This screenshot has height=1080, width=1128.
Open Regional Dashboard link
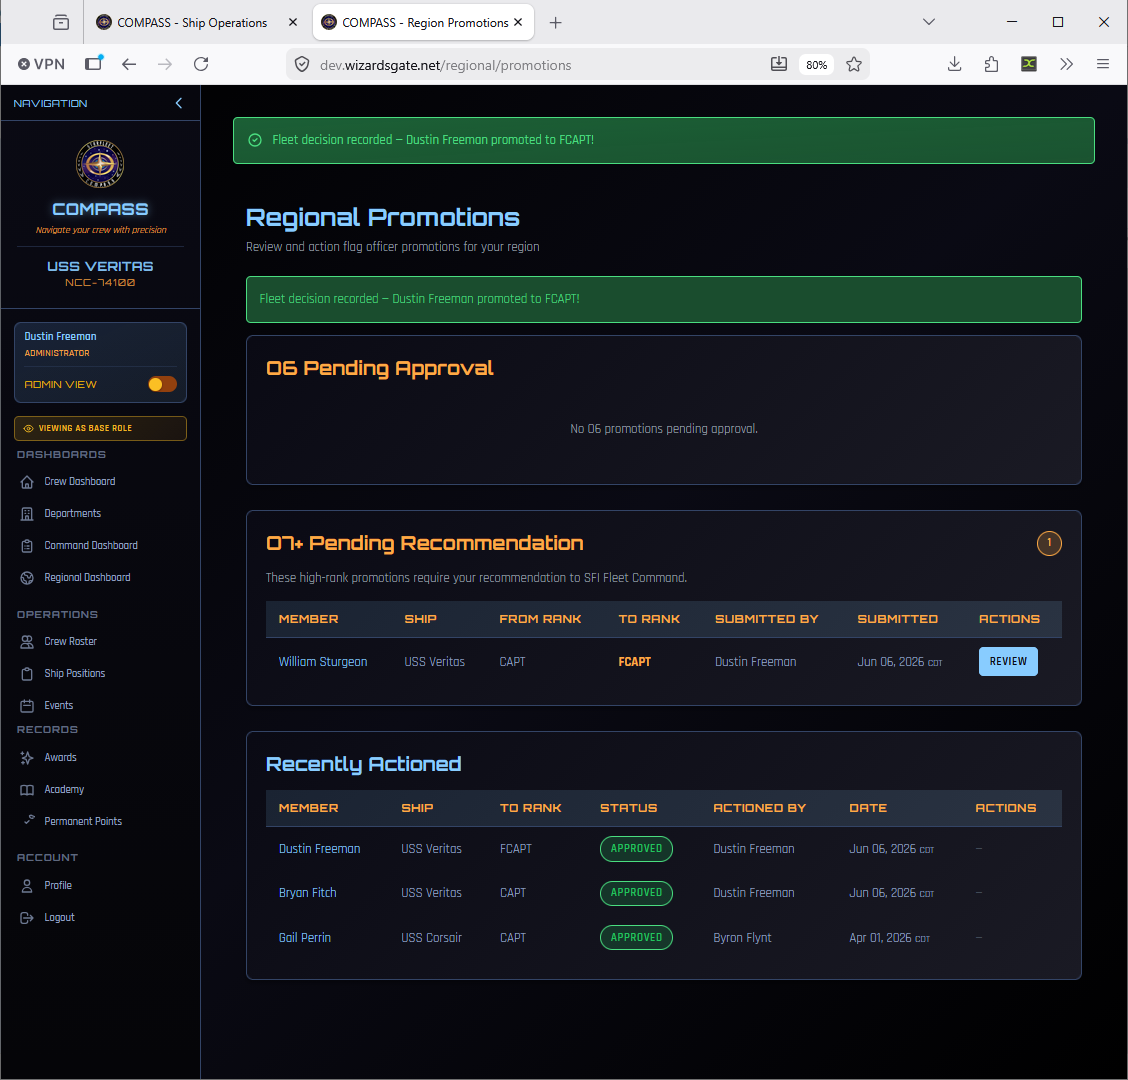click(x=87, y=577)
